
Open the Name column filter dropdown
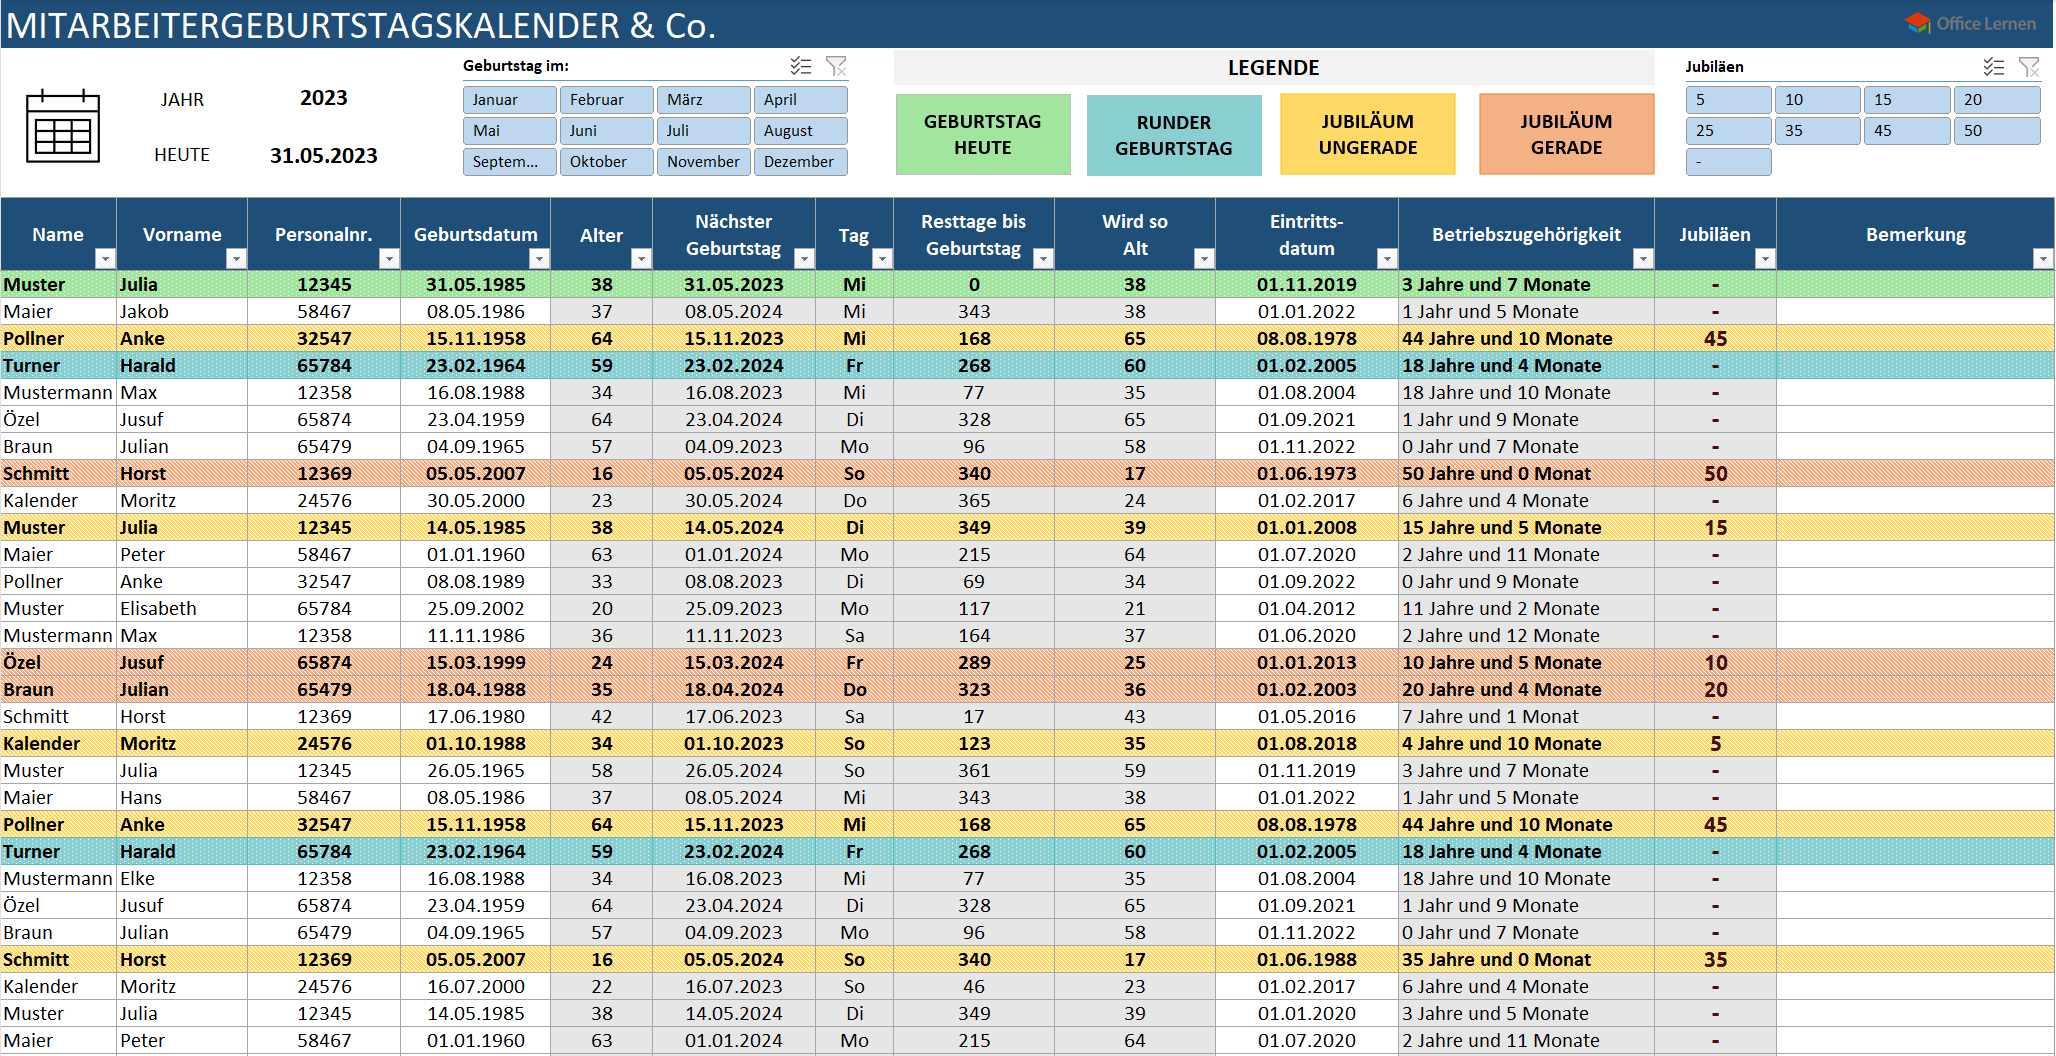point(105,259)
